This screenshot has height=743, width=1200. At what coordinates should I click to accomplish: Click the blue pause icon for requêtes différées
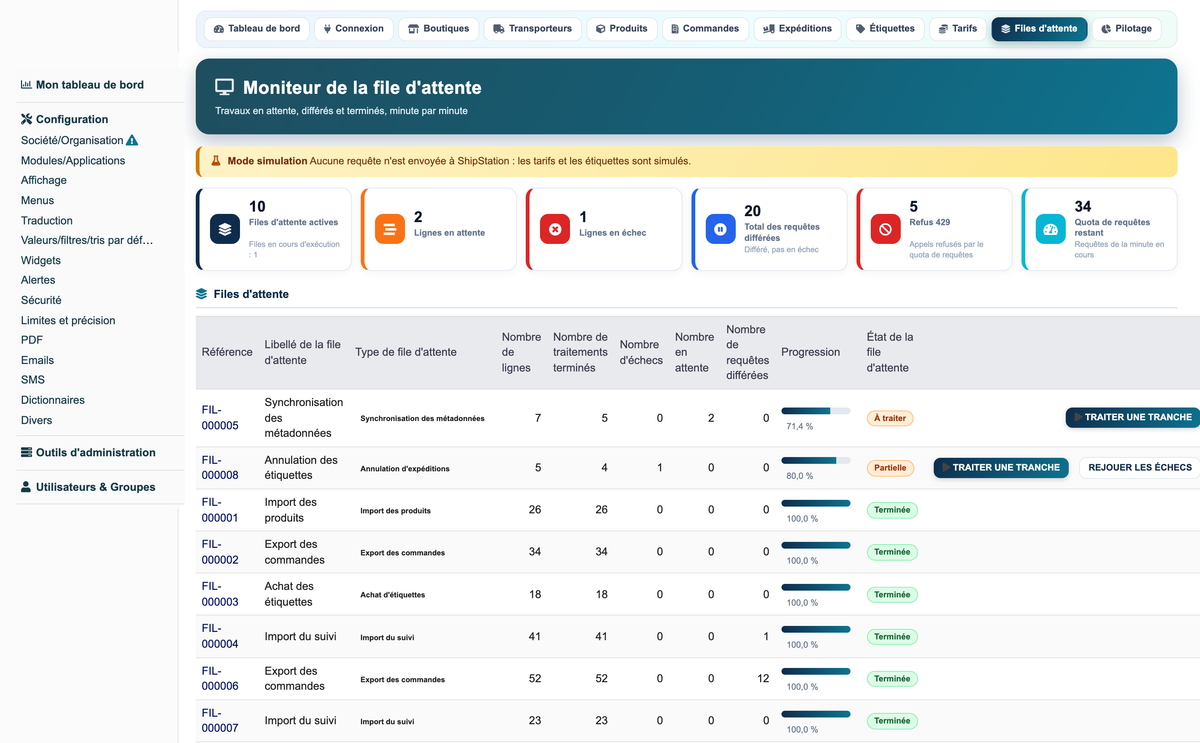tap(720, 229)
